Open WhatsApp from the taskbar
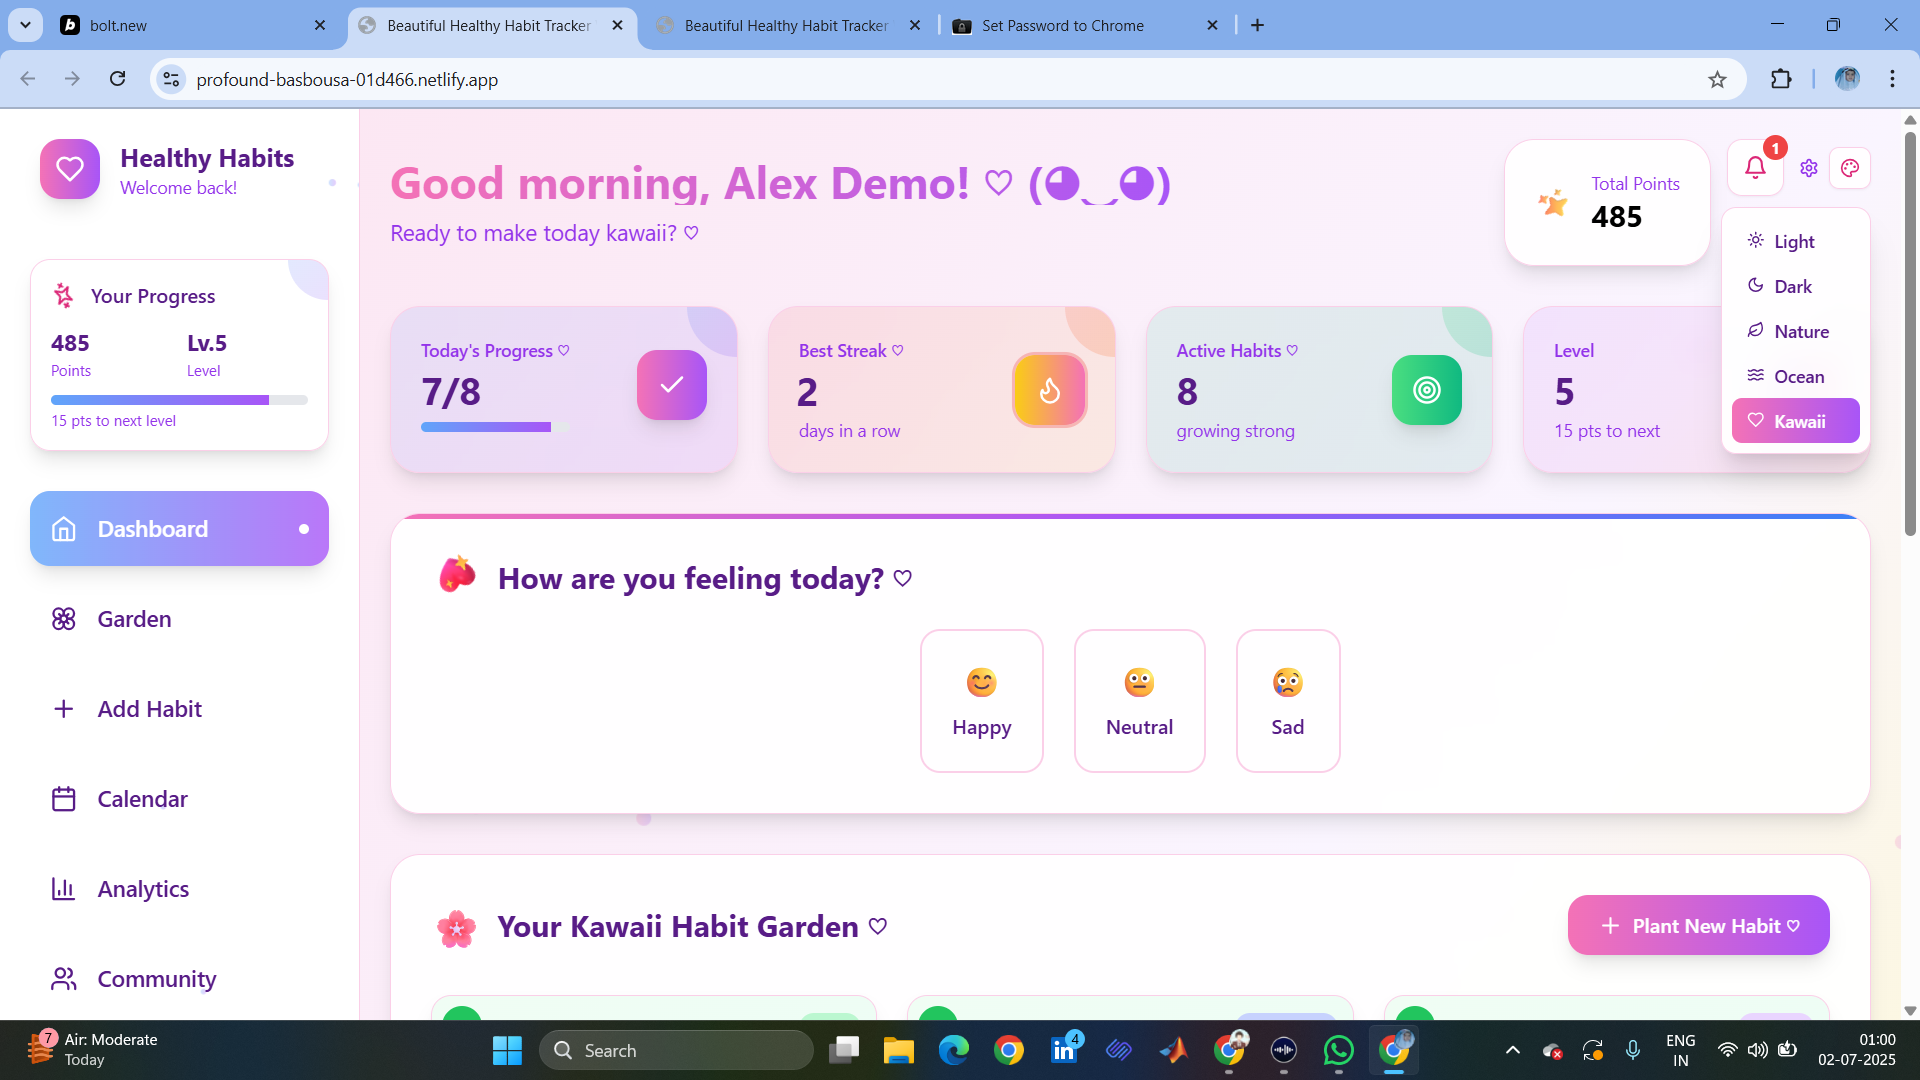 click(1338, 1050)
